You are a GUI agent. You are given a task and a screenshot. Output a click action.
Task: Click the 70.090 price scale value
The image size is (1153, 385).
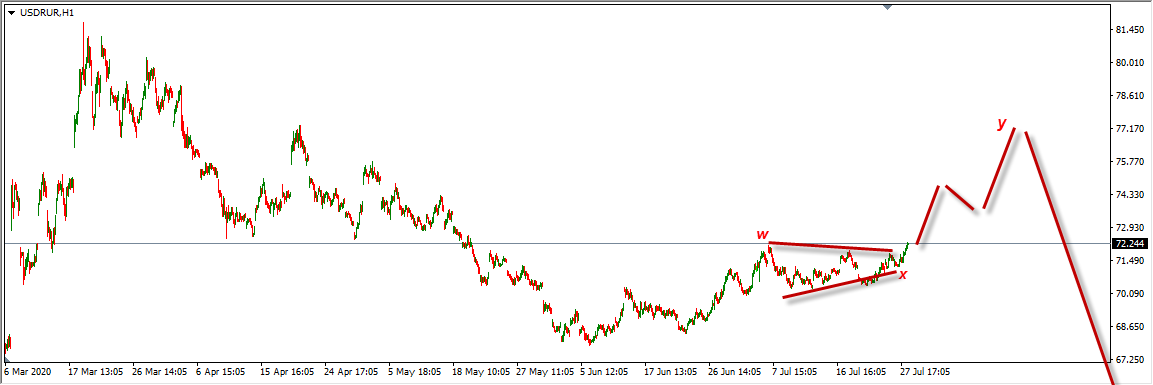[x=1129, y=294]
